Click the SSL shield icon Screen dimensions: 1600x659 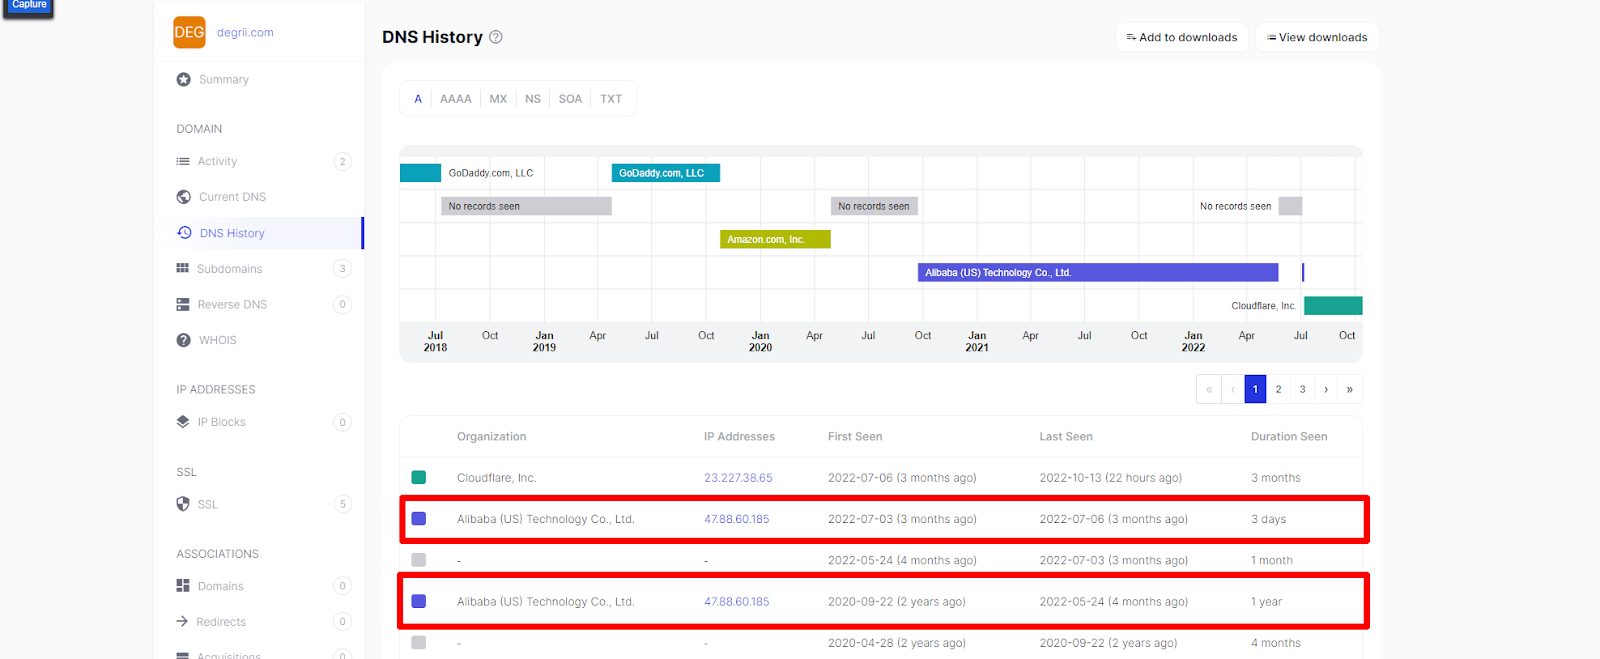[x=183, y=504]
